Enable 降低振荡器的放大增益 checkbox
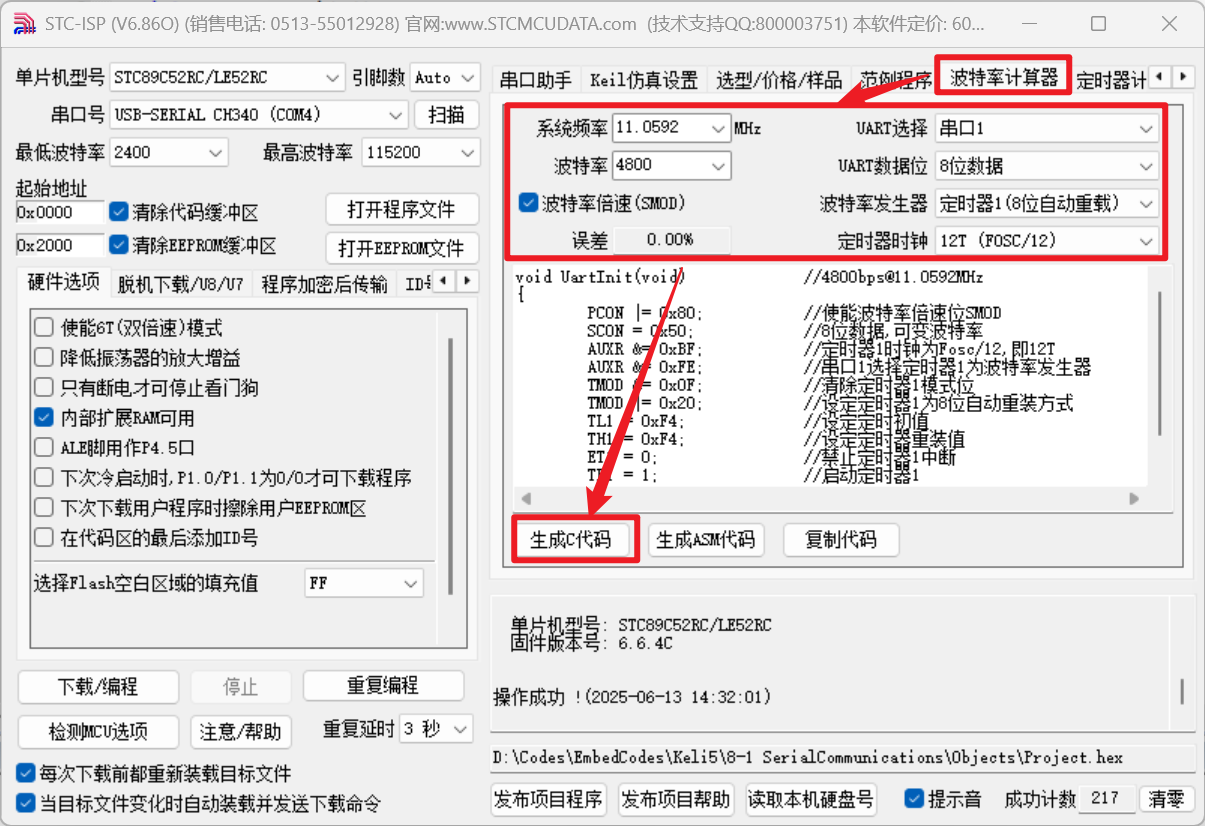Image resolution: width=1205 pixels, height=826 pixels. click(x=44, y=358)
